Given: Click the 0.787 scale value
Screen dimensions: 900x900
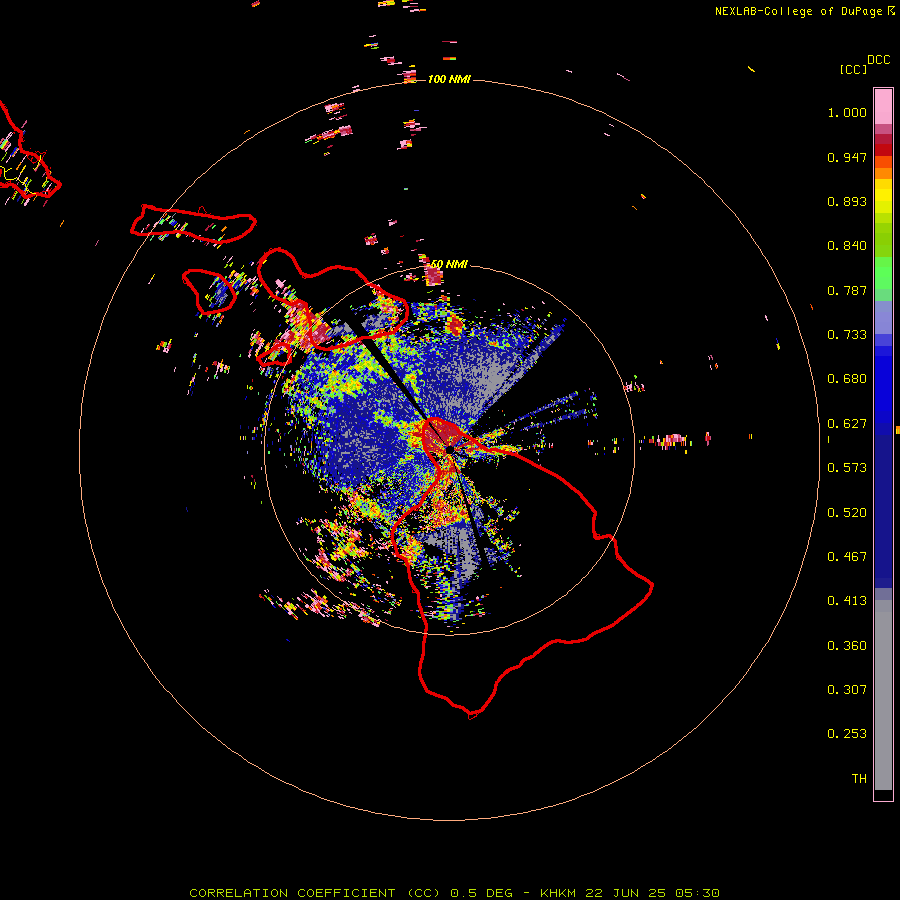Looking at the screenshot, I should (847, 290).
